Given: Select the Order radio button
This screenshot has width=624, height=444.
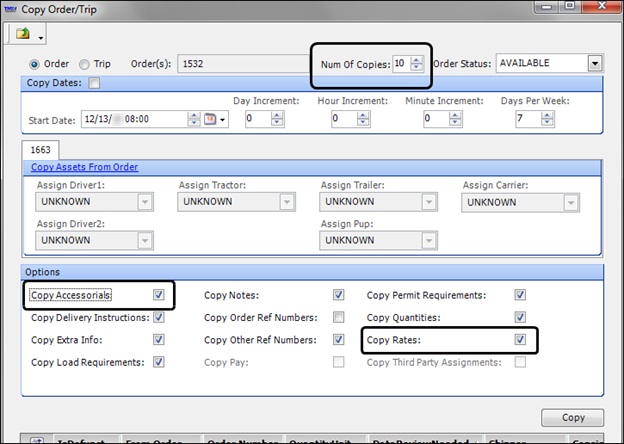Looking at the screenshot, I should 35,64.
